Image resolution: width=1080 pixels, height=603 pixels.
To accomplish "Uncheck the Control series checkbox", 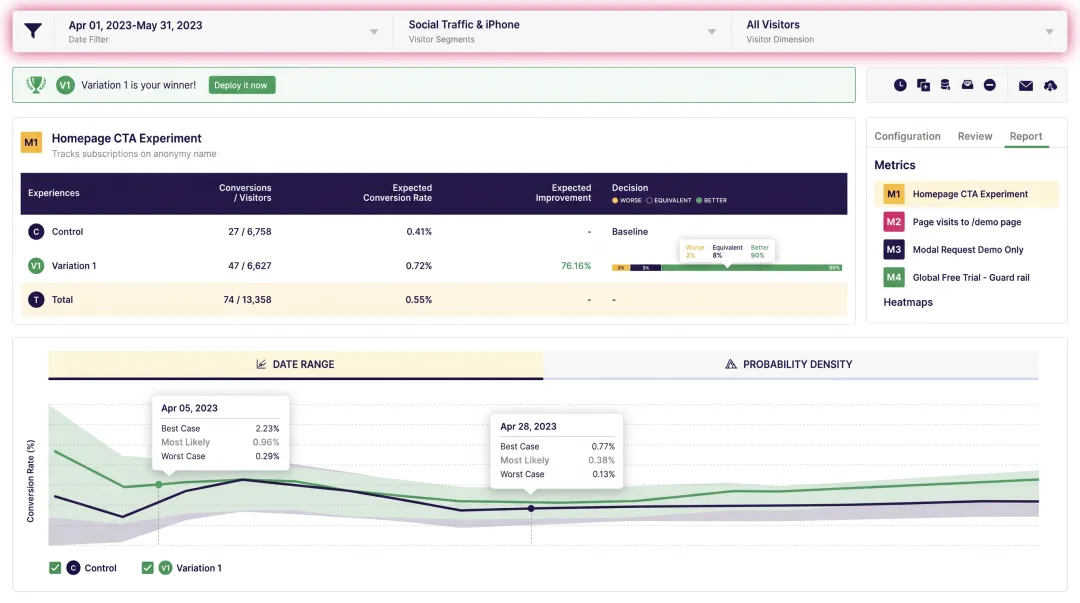I will click(55, 568).
